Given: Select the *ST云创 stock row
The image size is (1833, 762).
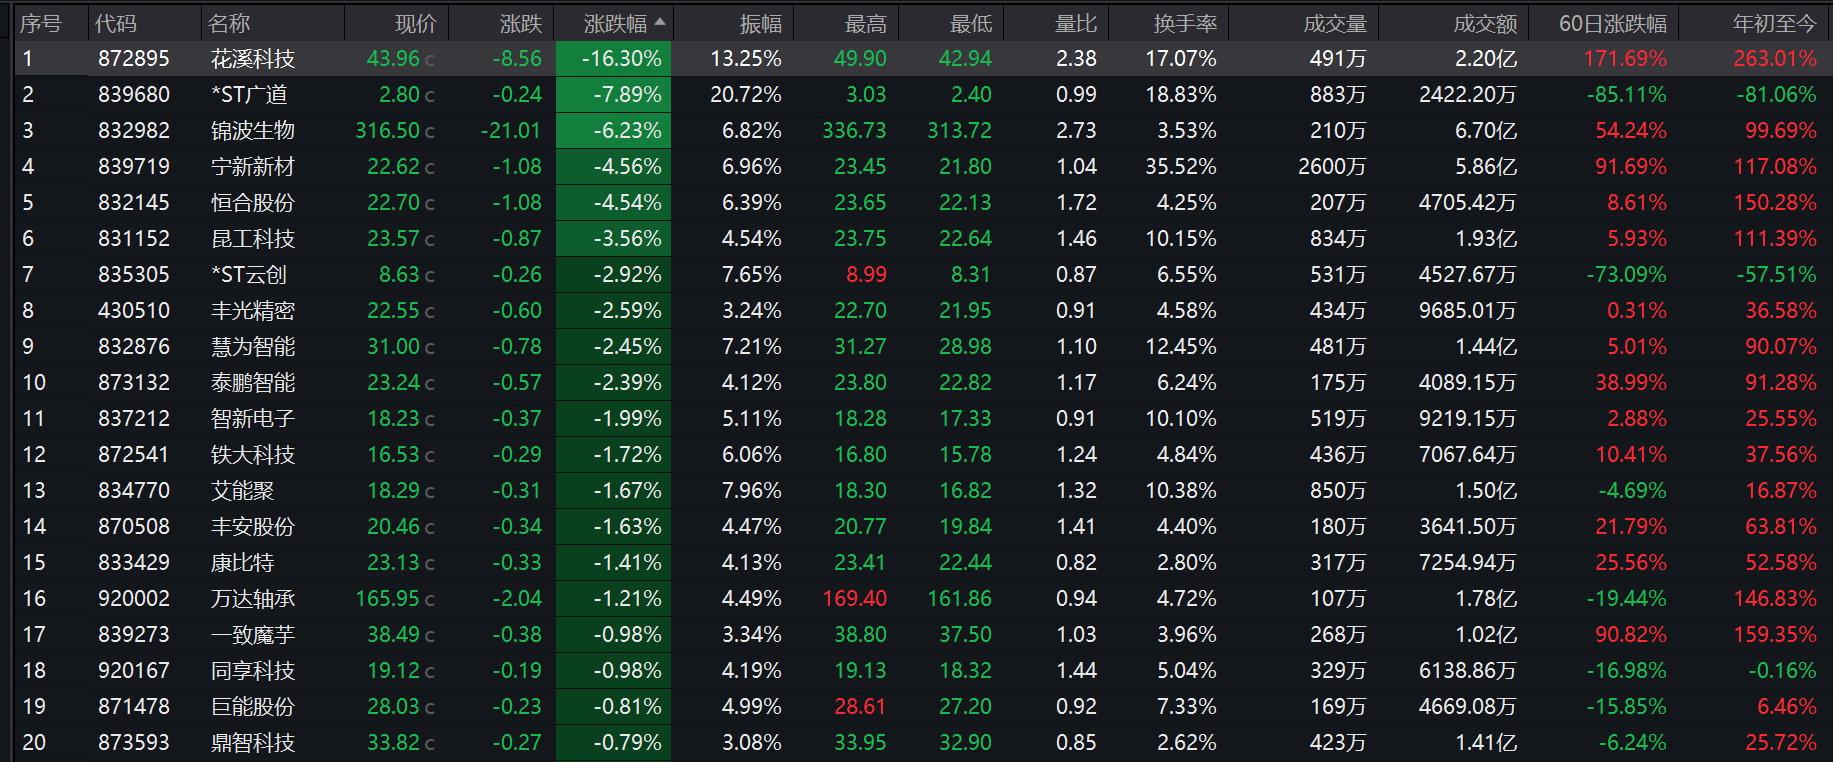Looking at the screenshot, I should pos(916,275).
